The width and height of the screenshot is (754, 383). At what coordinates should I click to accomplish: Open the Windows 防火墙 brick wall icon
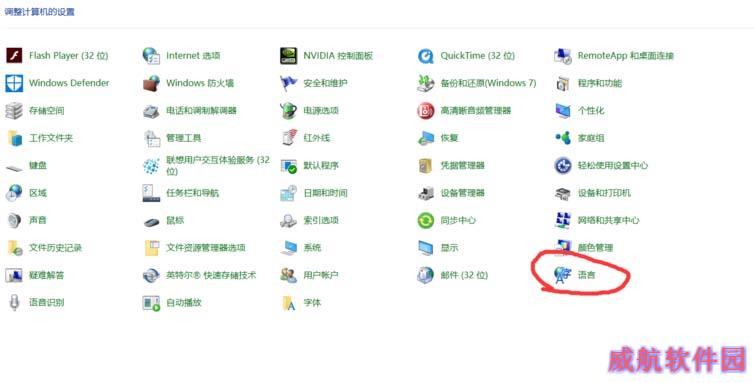(x=151, y=83)
